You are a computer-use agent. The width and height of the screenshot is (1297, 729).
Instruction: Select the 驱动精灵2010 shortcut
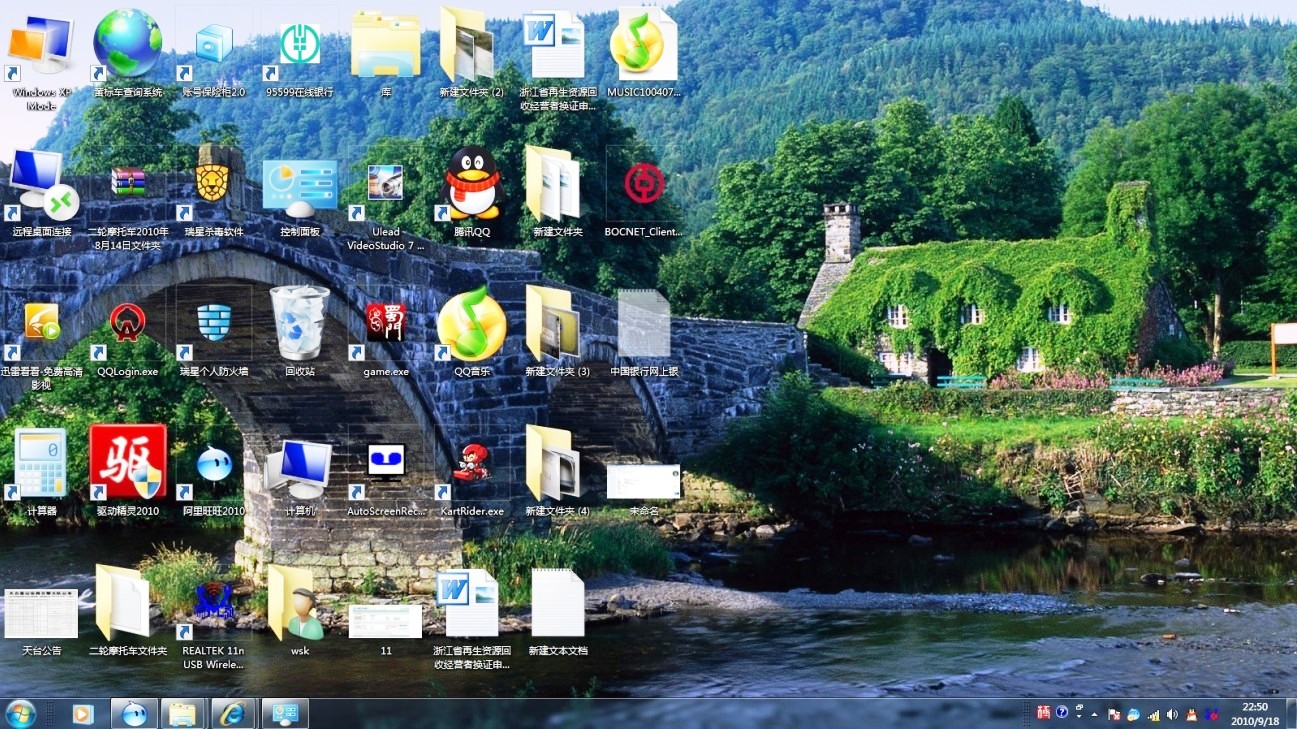tap(127, 463)
